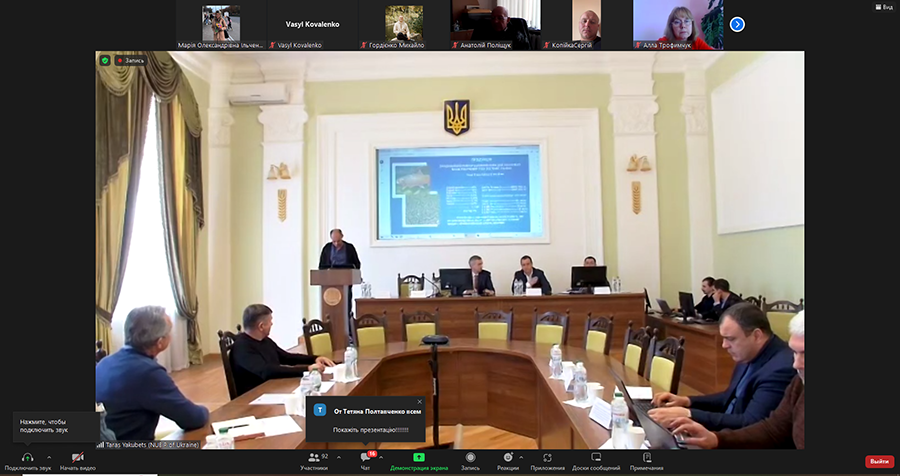The height and width of the screenshot is (476, 900).
Task: Expand the arrow next to Реакции
Action: (x=521, y=458)
